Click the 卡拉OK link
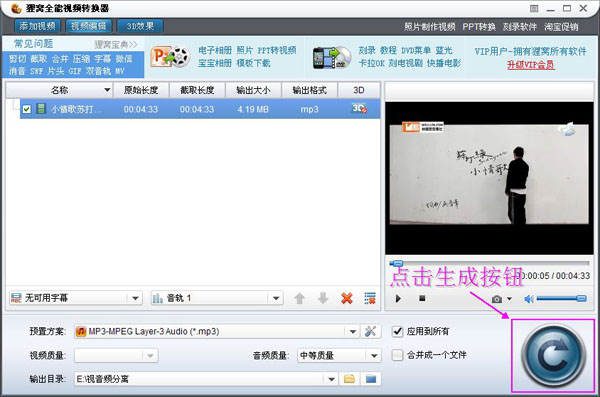The width and height of the screenshot is (600, 397). pos(371,63)
